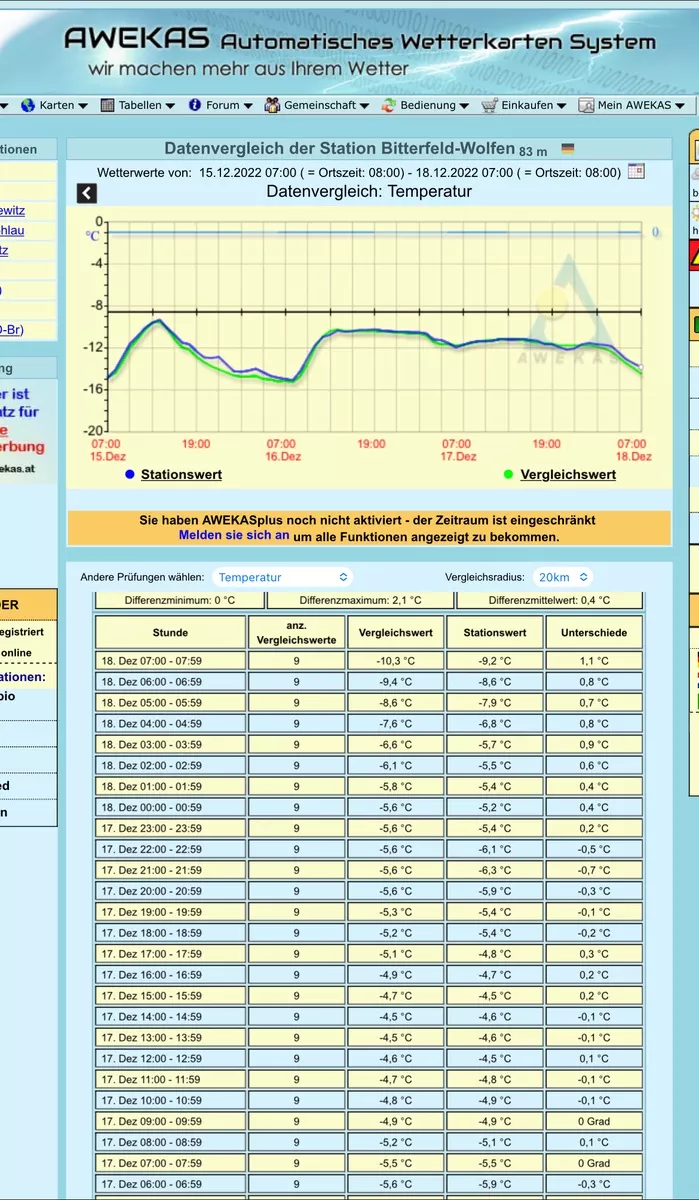This screenshot has height=1200, width=699.
Task: Click the '18. Dez 07:00 - 07:59' cell
Action: pyautogui.click(x=170, y=661)
